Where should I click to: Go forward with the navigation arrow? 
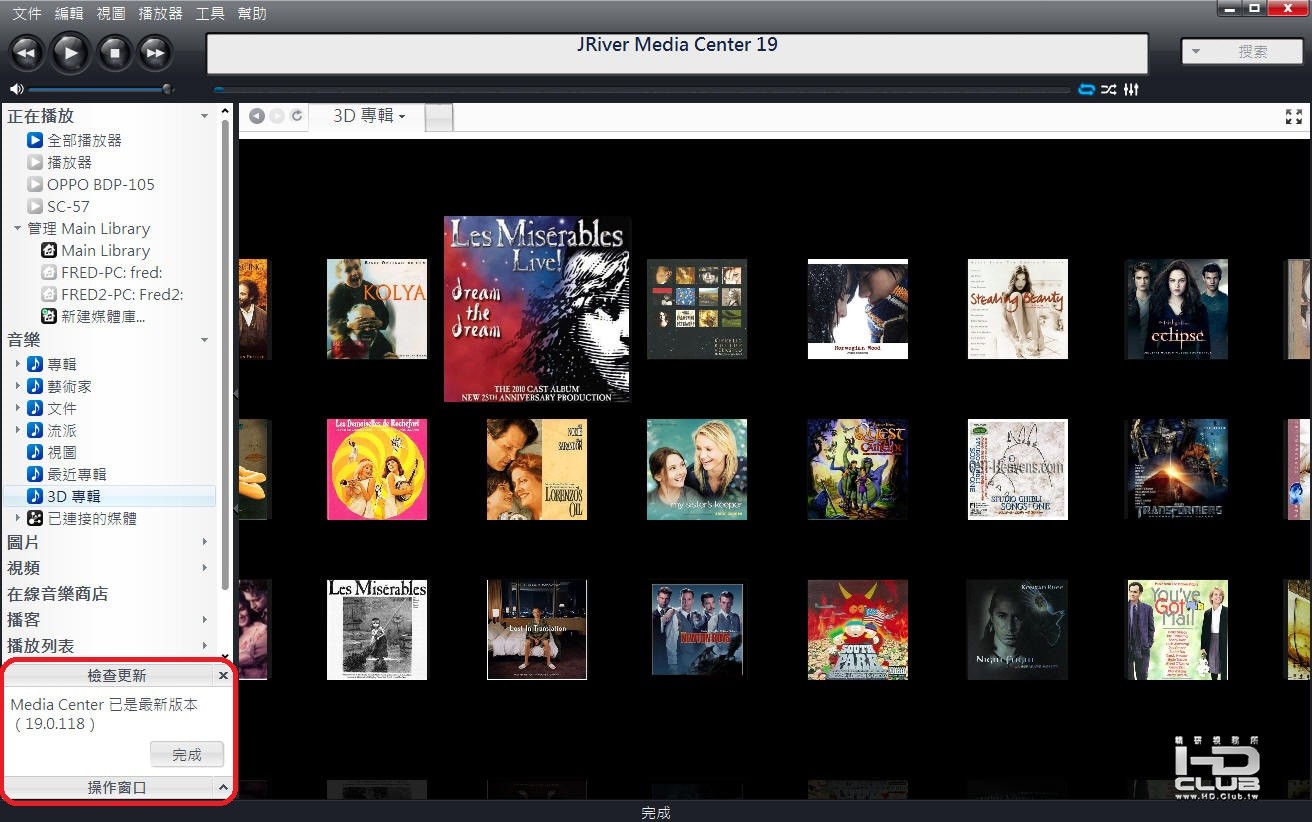point(277,116)
